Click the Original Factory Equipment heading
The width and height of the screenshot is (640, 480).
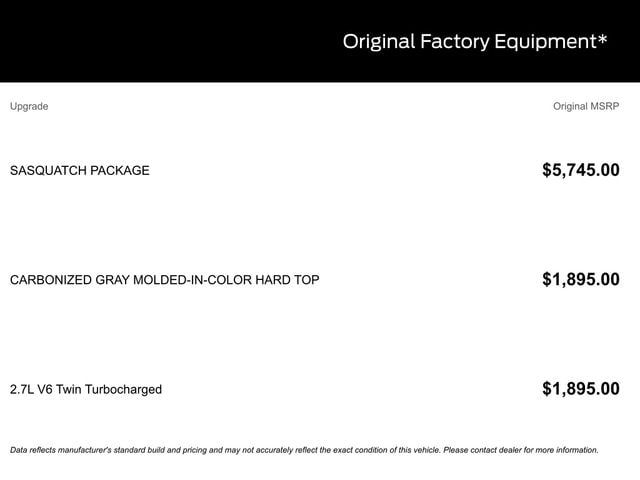click(474, 42)
